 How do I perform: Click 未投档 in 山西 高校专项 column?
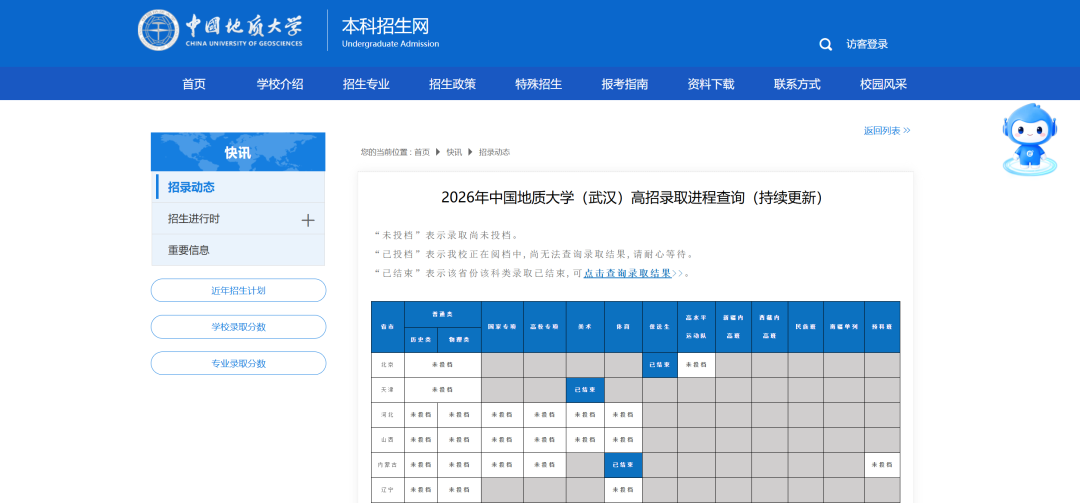click(545, 440)
